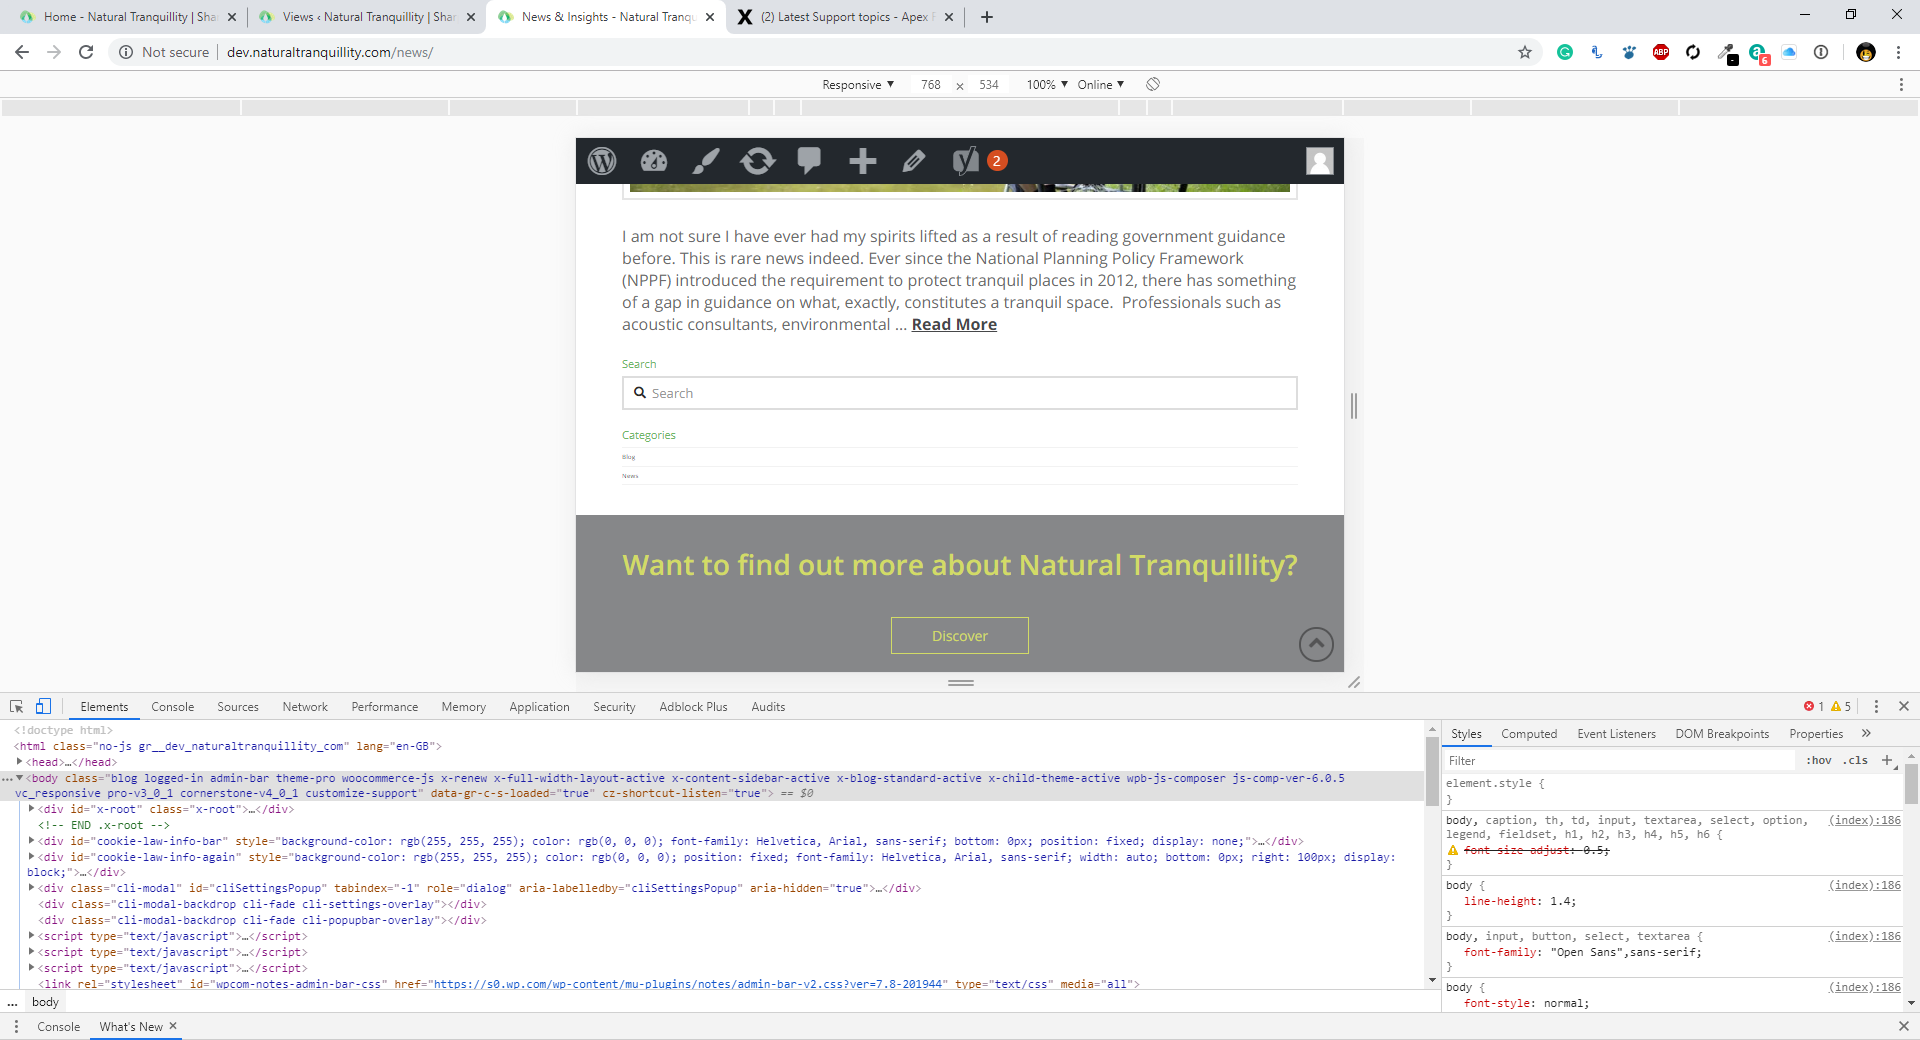Show the error count indicator in DevTools
The height and width of the screenshot is (1040, 1920).
pos(1814,707)
